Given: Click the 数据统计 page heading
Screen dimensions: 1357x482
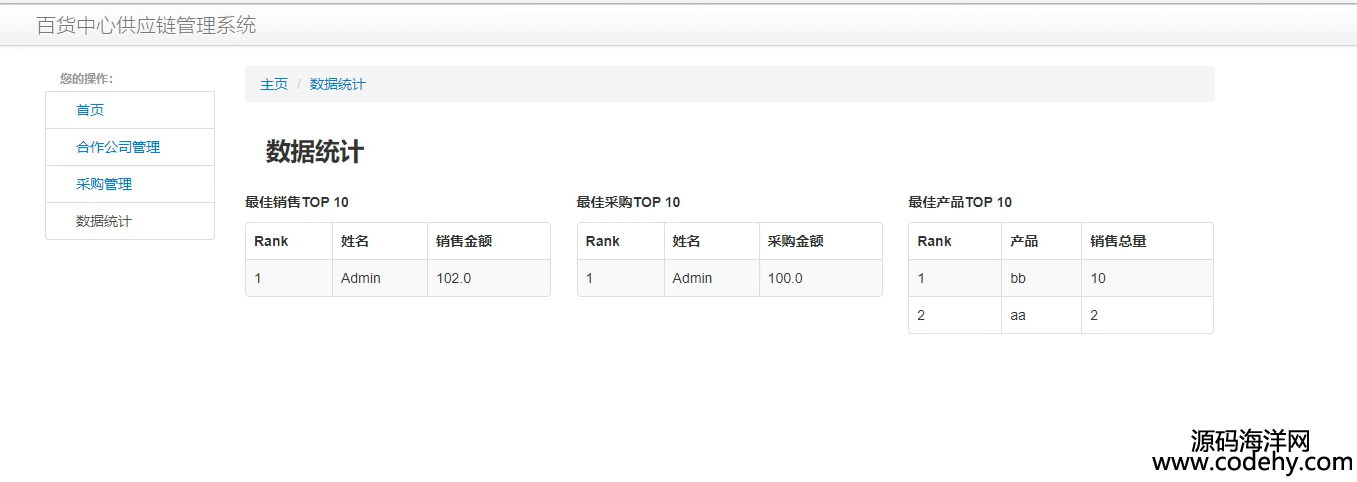Looking at the screenshot, I should point(315,152).
